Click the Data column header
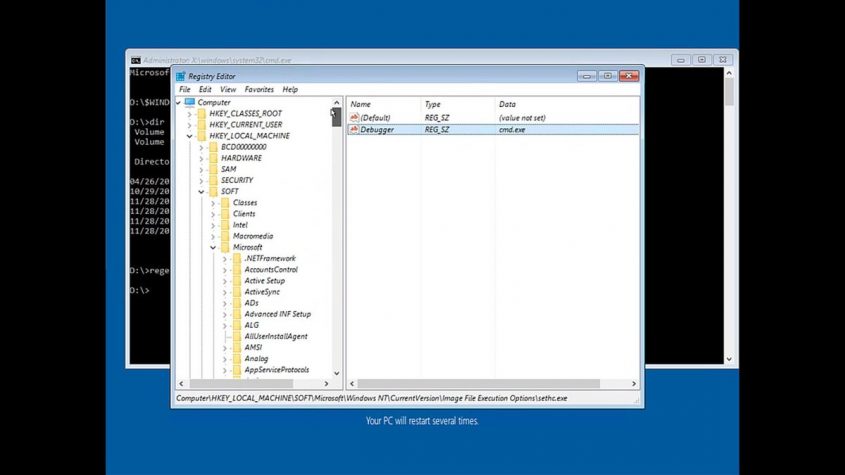Viewport: 845px width, 475px height. [507, 104]
